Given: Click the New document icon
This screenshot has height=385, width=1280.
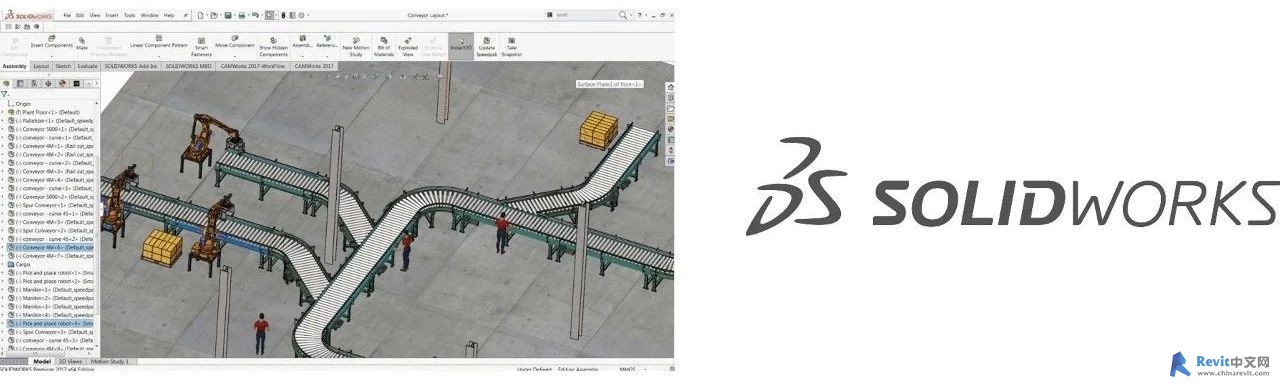Looking at the screenshot, I should 201,16.
